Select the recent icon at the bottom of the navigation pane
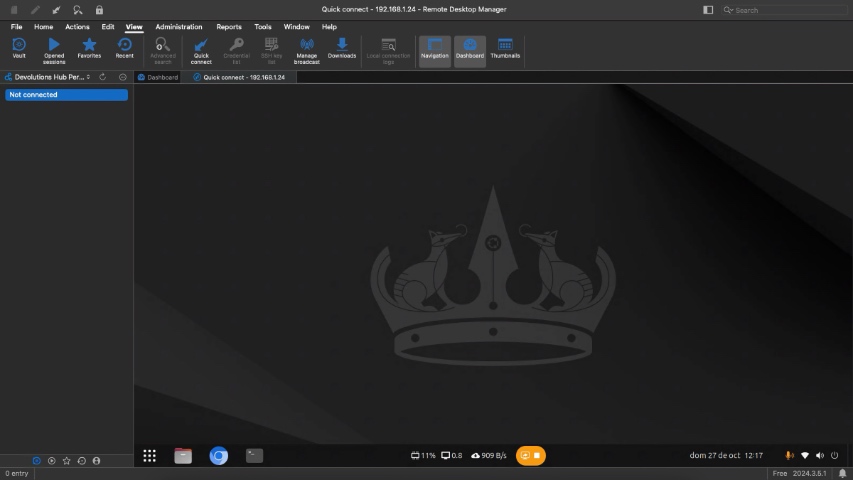The height and width of the screenshot is (480, 853). point(82,461)
